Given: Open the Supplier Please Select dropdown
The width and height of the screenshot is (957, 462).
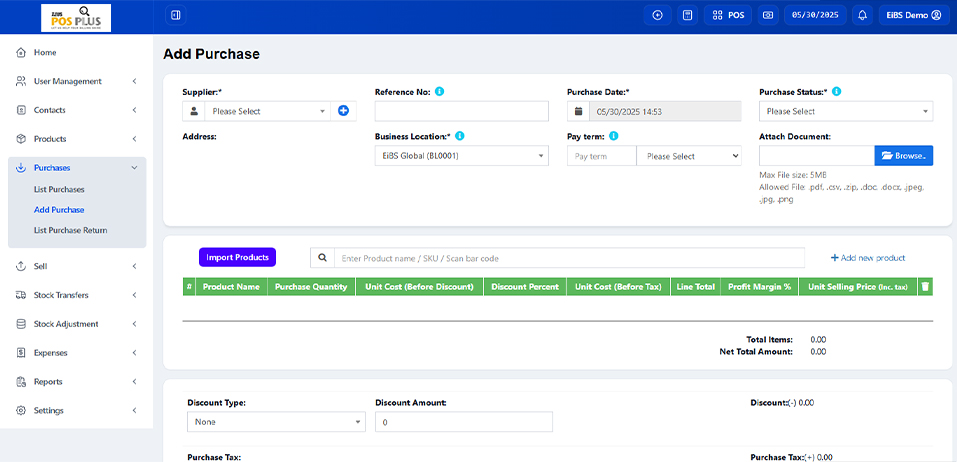Looking at the screenshot, I should pos(268,111).
